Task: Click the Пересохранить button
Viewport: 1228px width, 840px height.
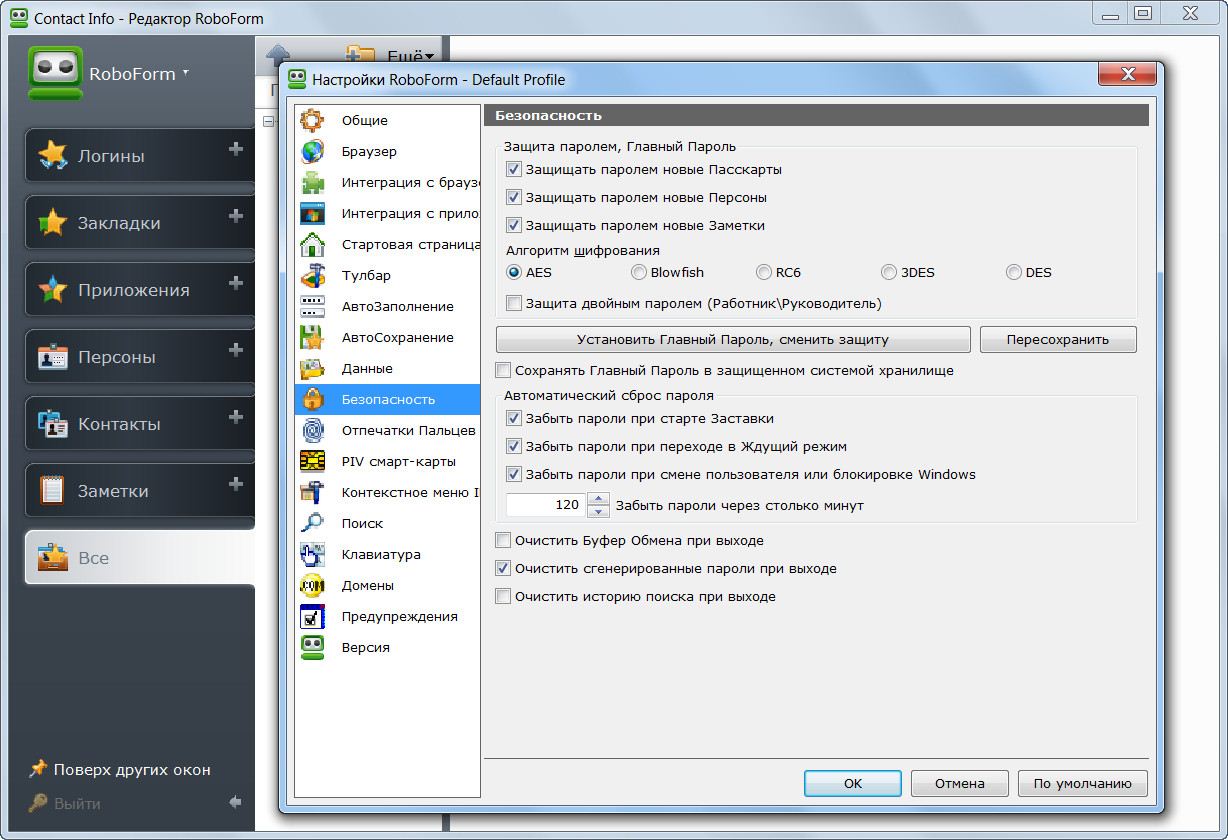Action: pos(1058,339)
